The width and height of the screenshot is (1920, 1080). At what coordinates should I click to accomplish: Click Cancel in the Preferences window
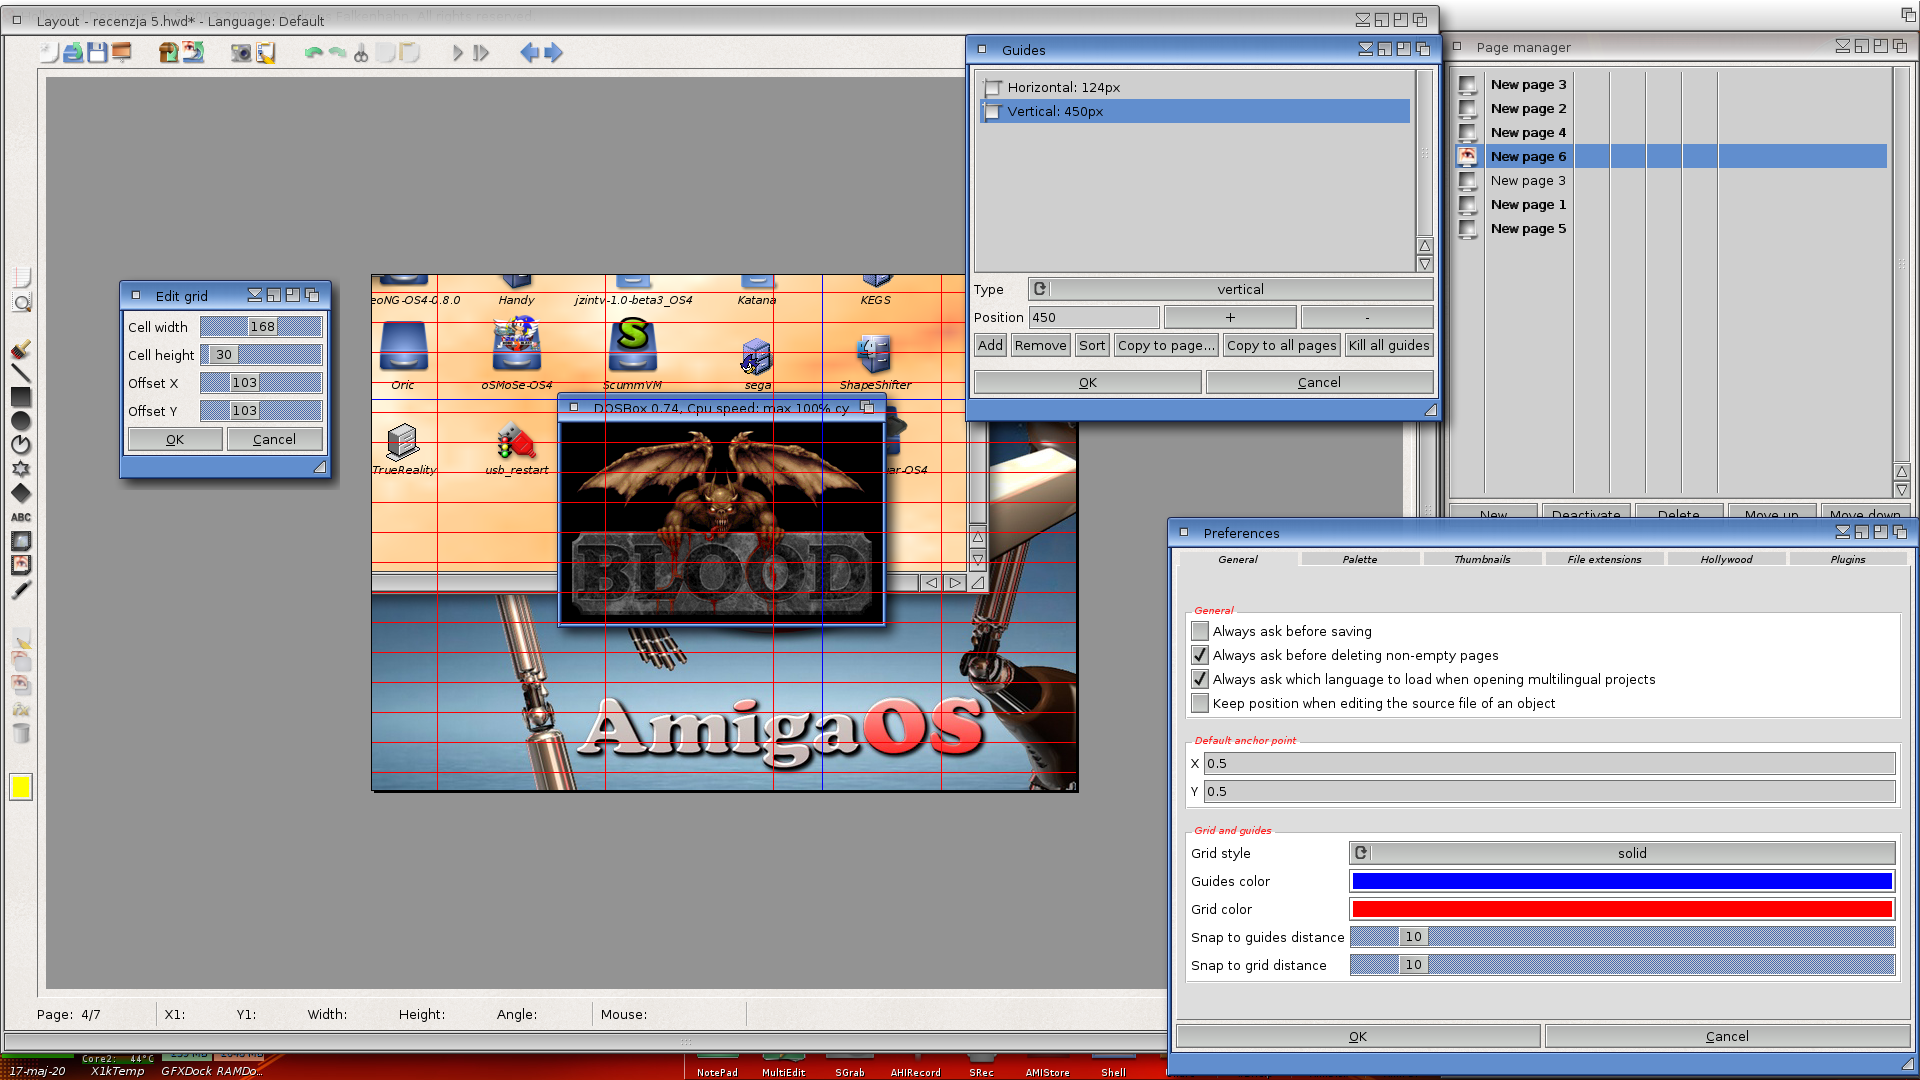1727,1036
